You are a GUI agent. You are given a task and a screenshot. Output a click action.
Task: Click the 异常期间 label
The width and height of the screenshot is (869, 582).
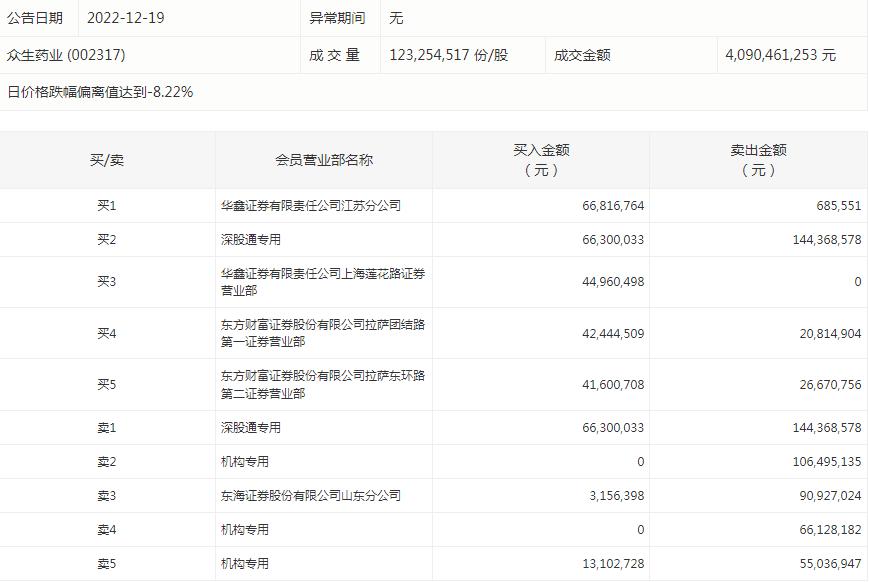(337, 18)
